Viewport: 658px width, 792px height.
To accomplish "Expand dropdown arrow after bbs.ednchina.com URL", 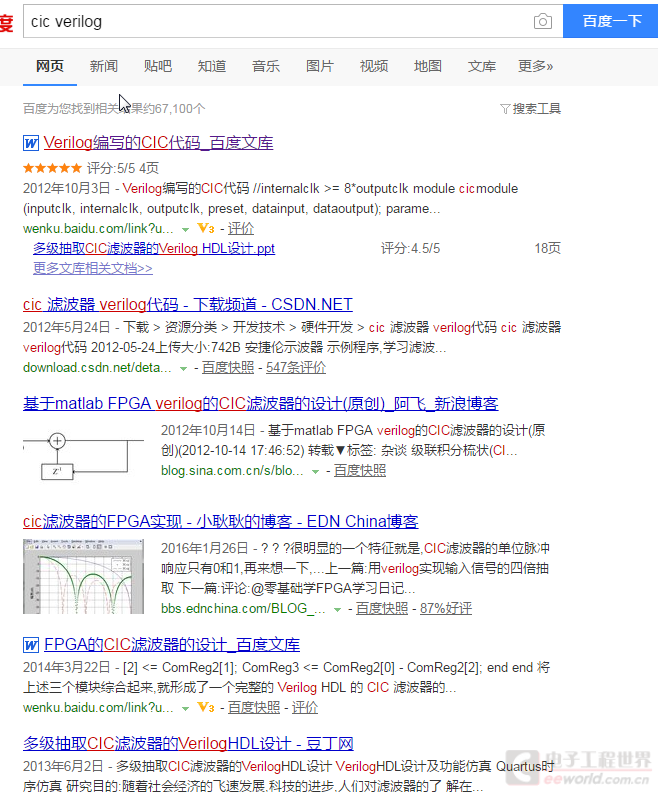I will (337, 610).
